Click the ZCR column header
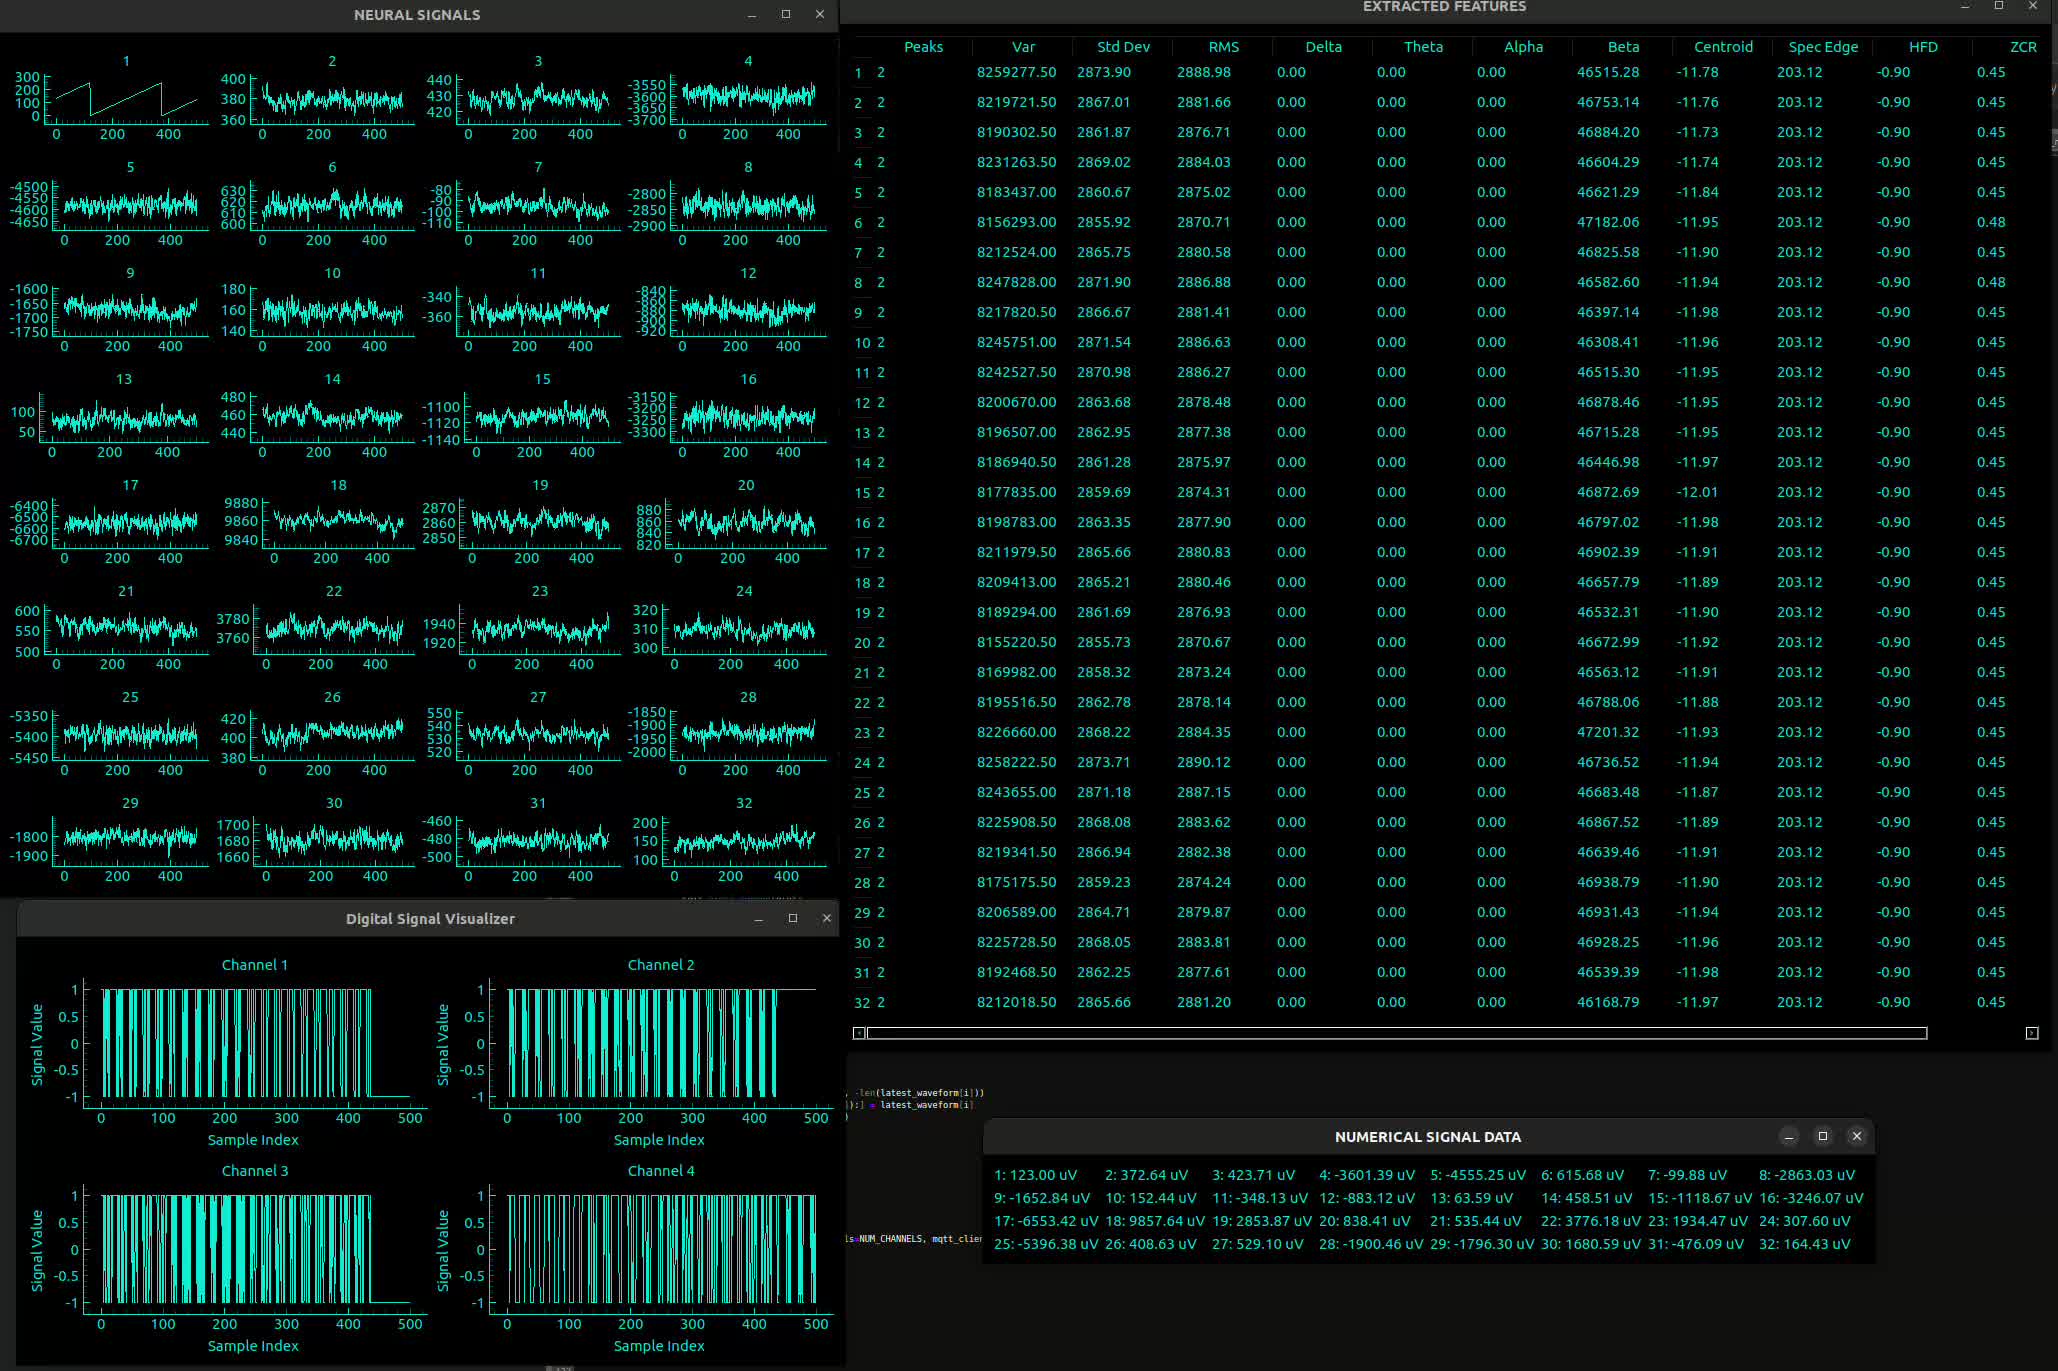 coord(2023,47)
